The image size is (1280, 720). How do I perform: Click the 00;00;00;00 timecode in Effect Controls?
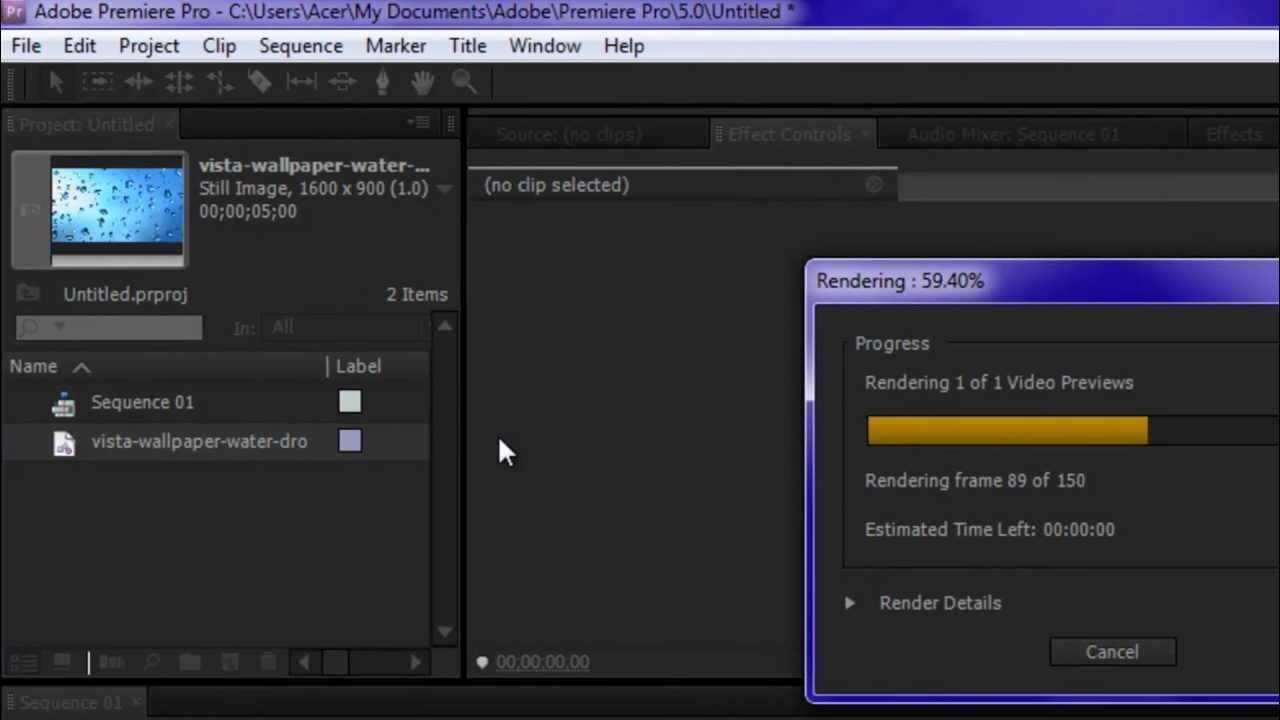[542, 662]
